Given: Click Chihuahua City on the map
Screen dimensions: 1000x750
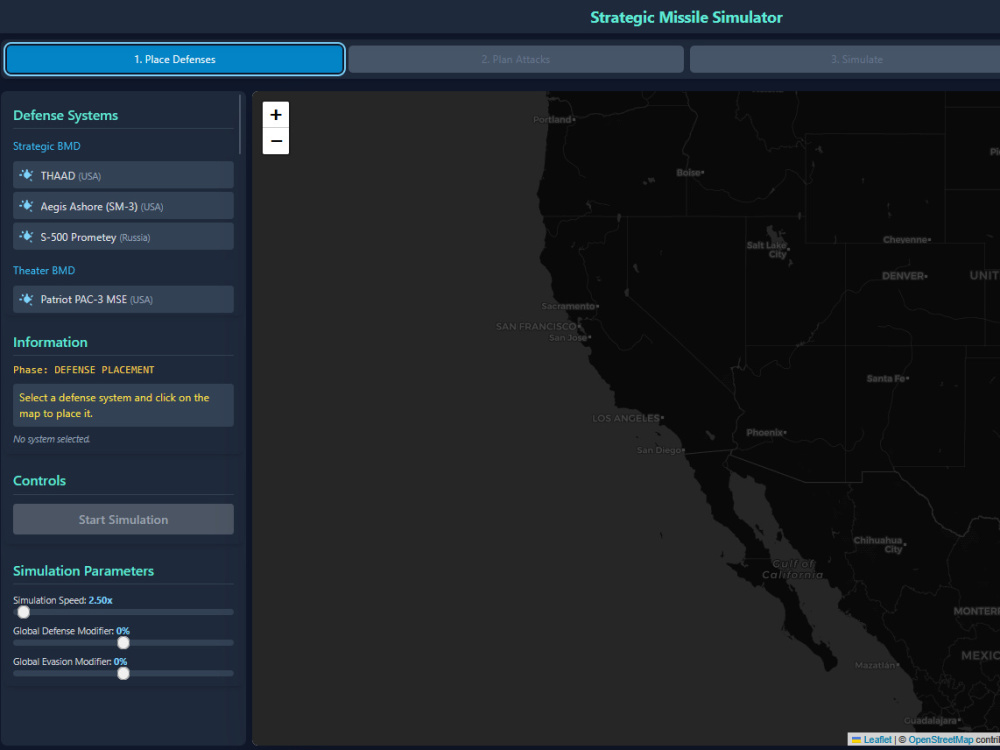Looking at the screenshot, I should point(880,545).
